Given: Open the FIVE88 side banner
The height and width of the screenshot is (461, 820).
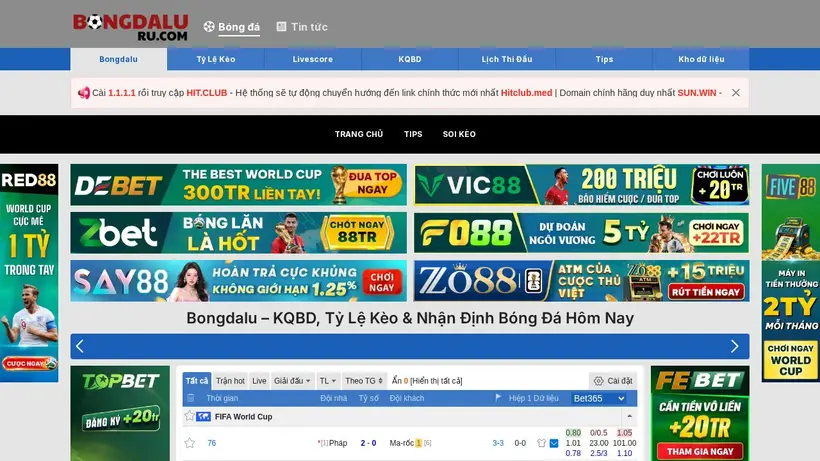Looking at the screenshot, I should point(791,273).
